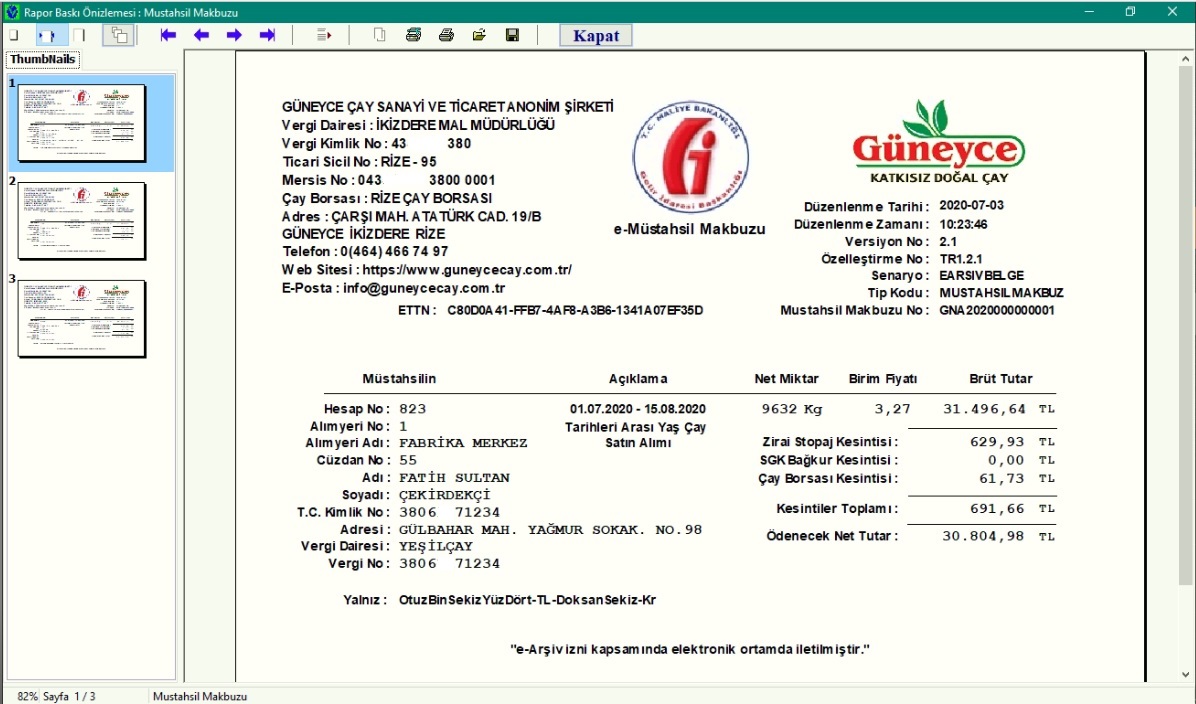Minimize the Rapor Baskı Önizlemesi window

tap(1089, 12)
